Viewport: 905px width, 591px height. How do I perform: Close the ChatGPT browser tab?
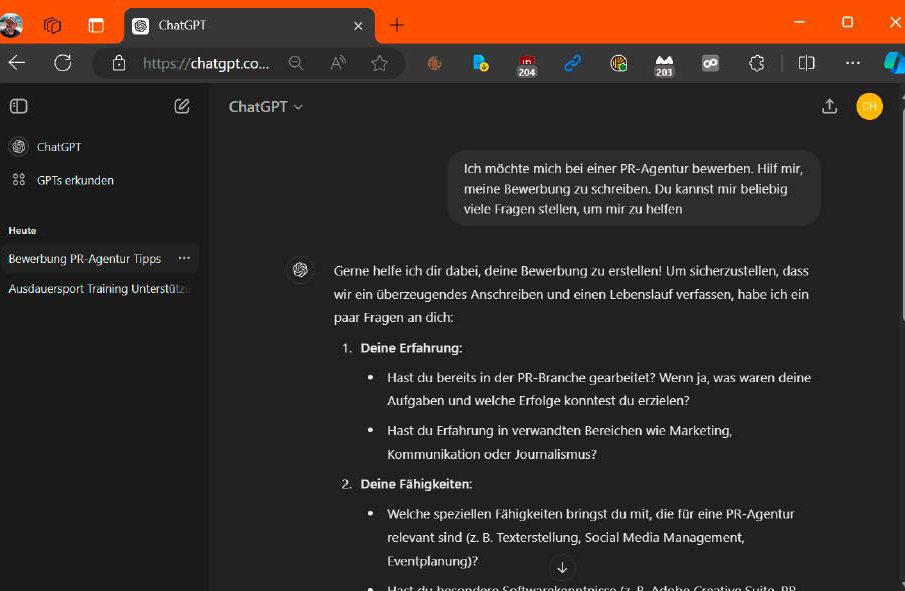[x=358, y=26]
